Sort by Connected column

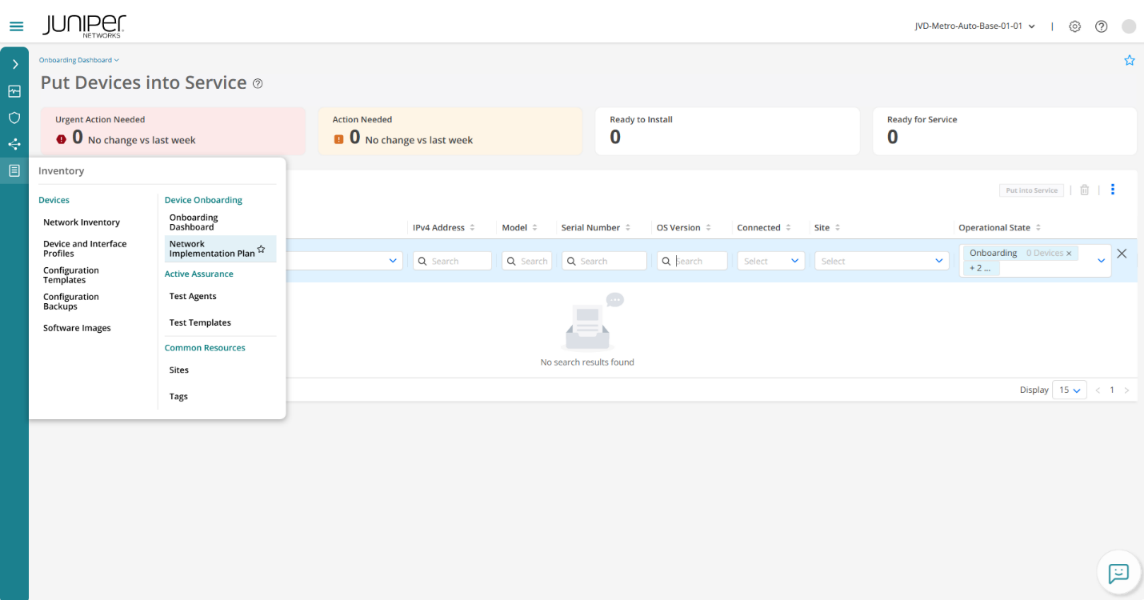pos(788,228)
